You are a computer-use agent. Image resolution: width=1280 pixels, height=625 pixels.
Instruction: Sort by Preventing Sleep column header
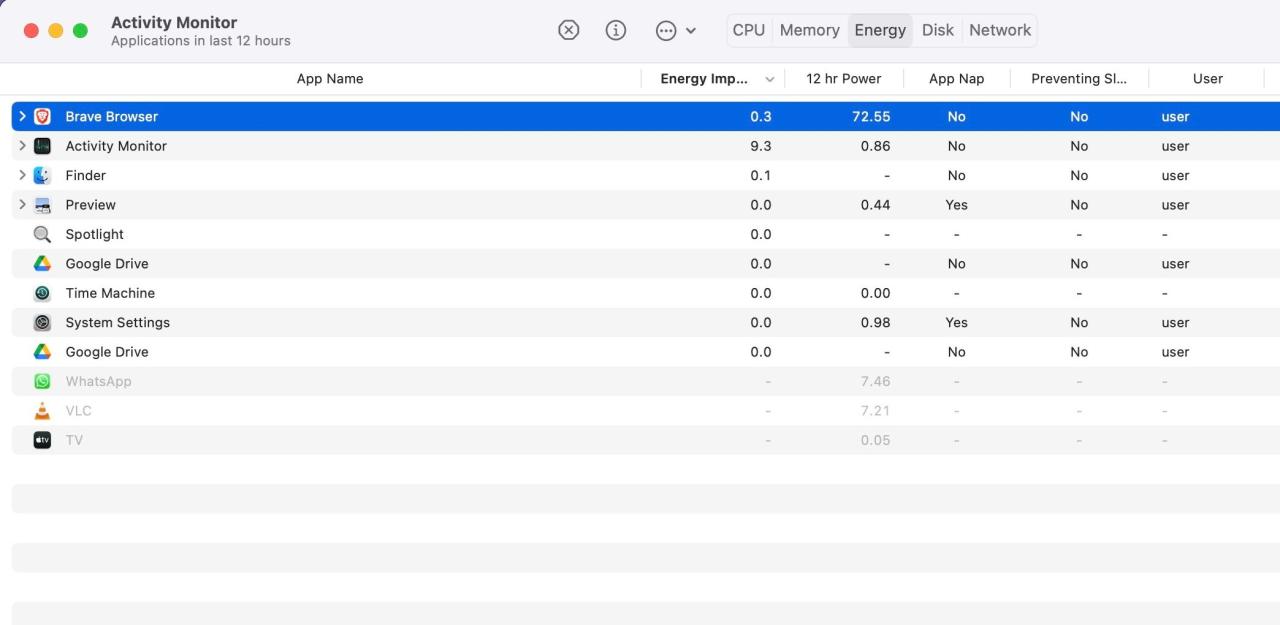(1079, 79)
